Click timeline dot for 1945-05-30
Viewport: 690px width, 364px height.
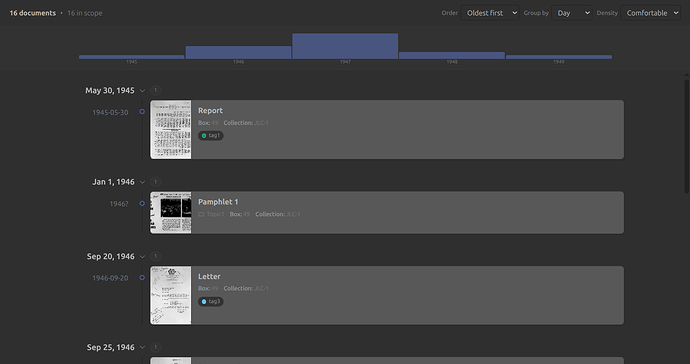point(142,112)
